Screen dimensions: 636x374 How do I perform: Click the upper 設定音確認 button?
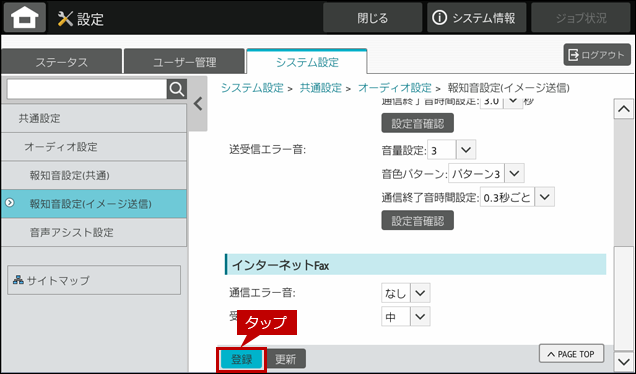417,123
